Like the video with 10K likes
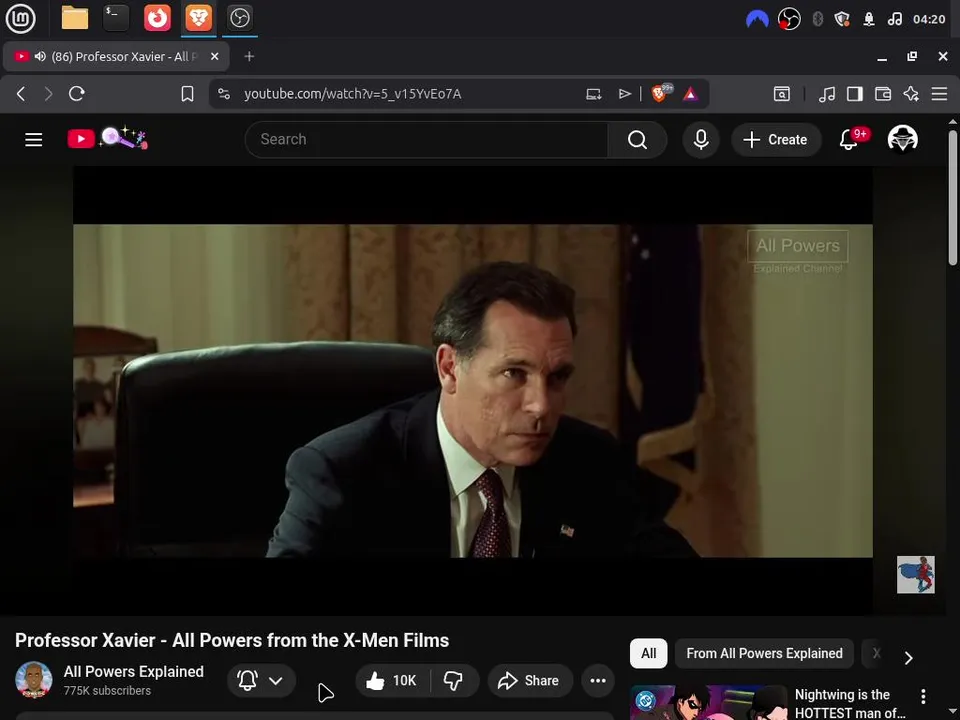The image size is (960, 720). pos(392,680)
